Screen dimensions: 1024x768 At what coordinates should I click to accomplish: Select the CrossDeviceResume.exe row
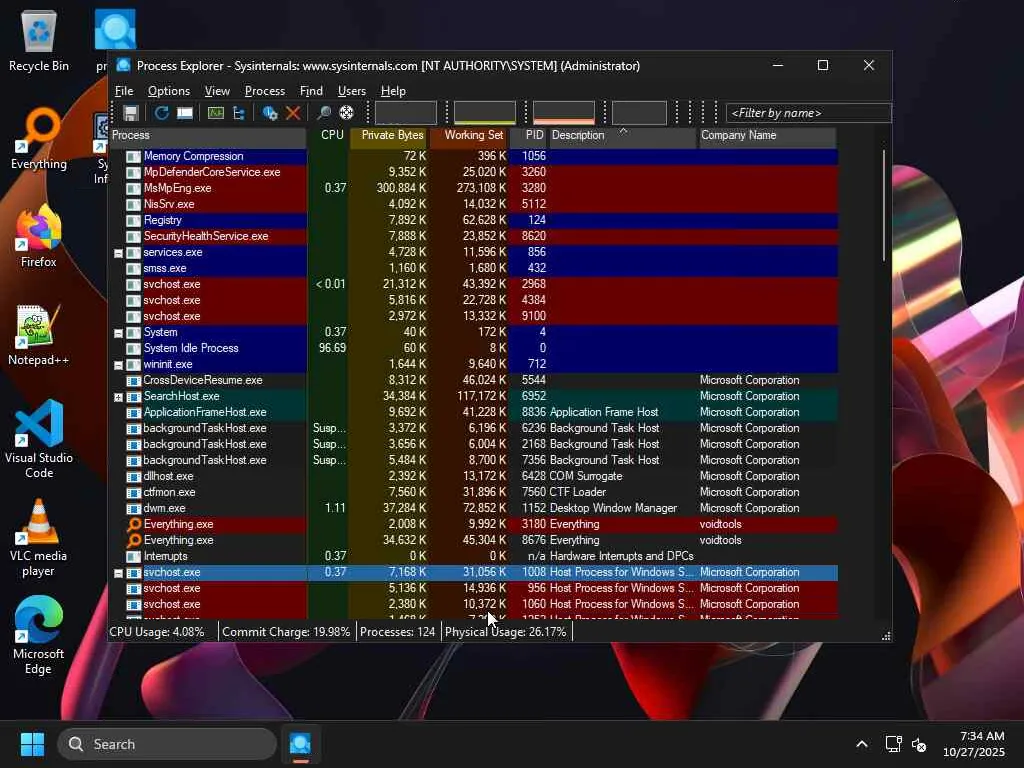click(x=473, y=380)
